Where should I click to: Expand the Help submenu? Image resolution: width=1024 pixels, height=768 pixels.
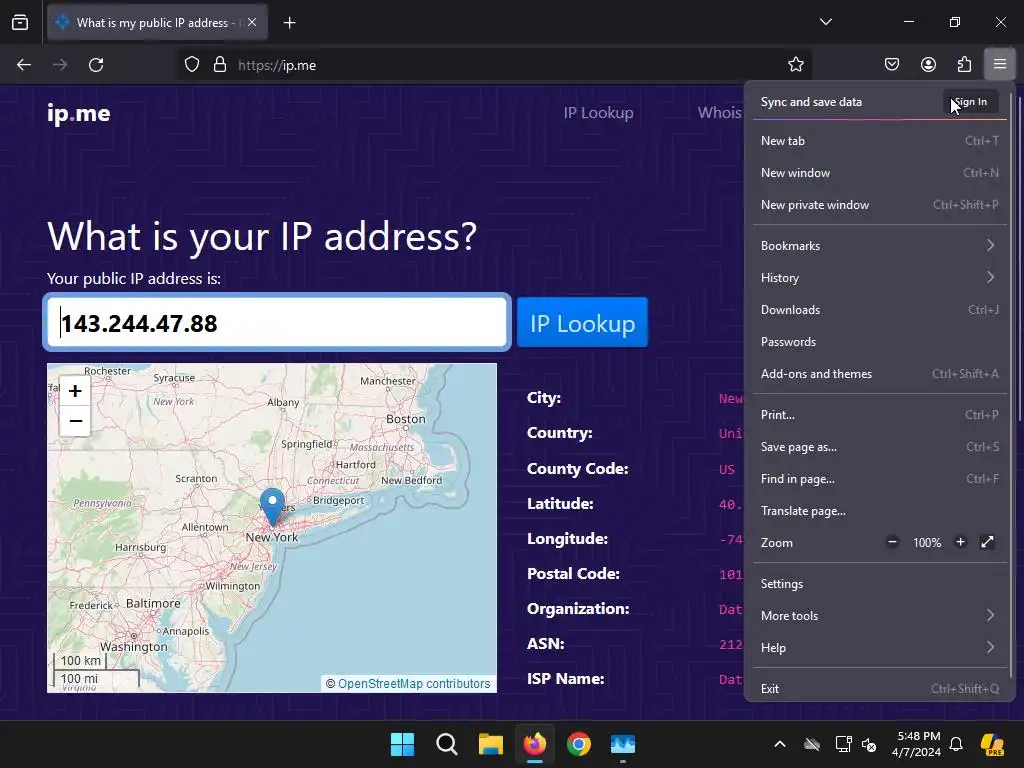[x=879, y=648]
